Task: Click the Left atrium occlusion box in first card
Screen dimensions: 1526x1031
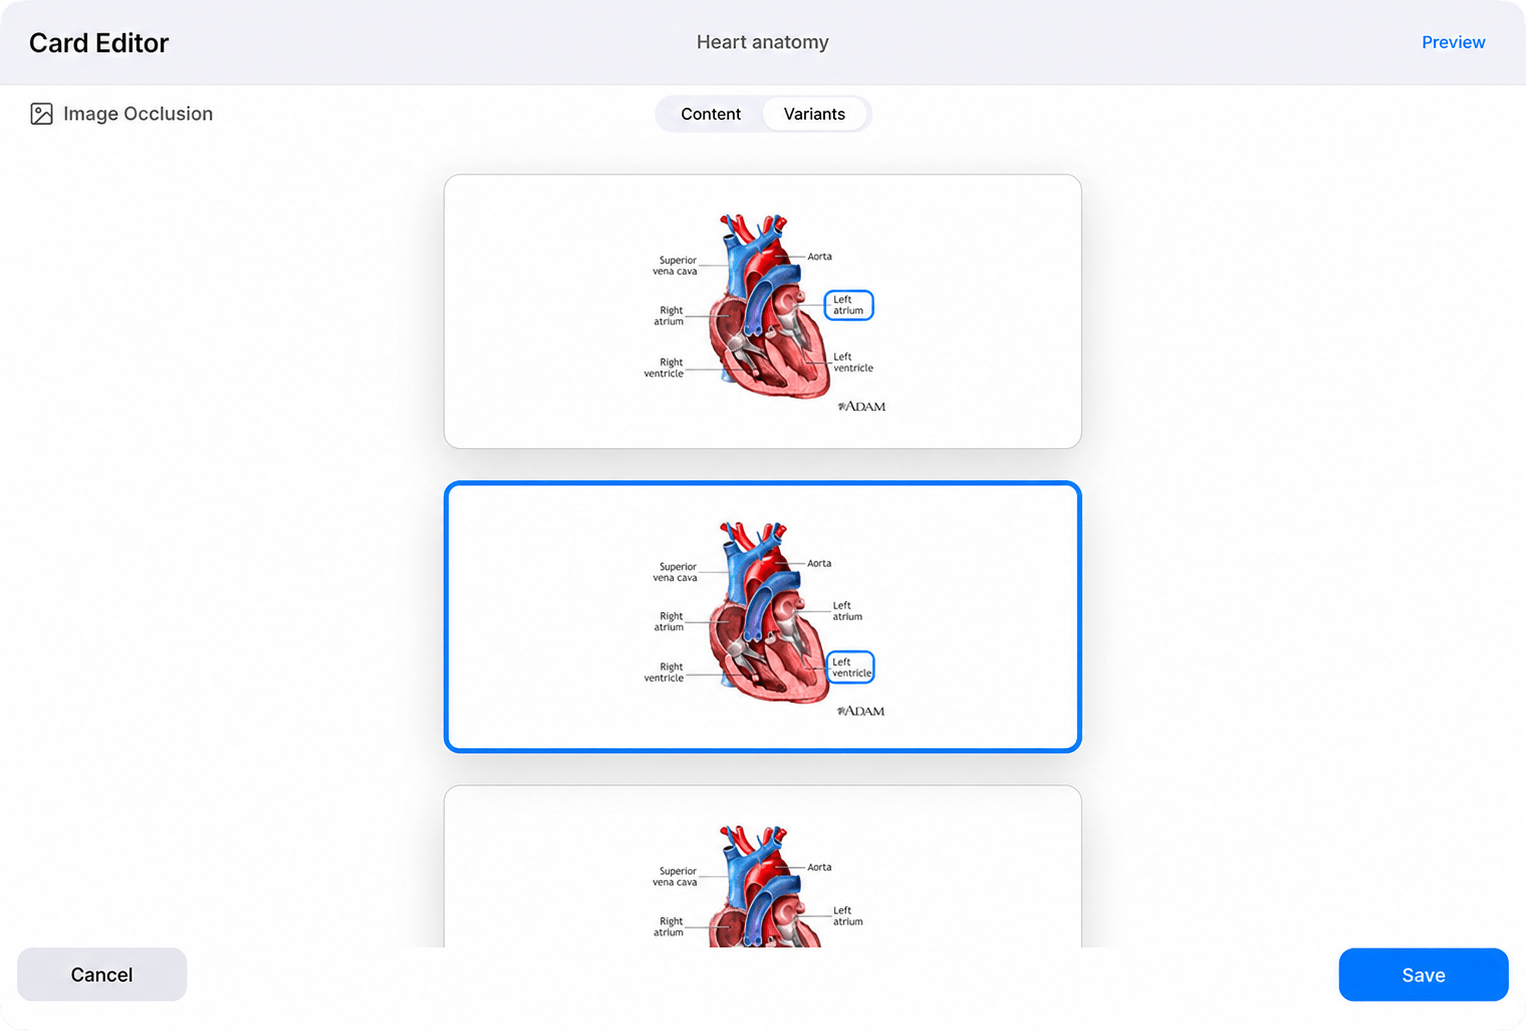Action: 849,305
